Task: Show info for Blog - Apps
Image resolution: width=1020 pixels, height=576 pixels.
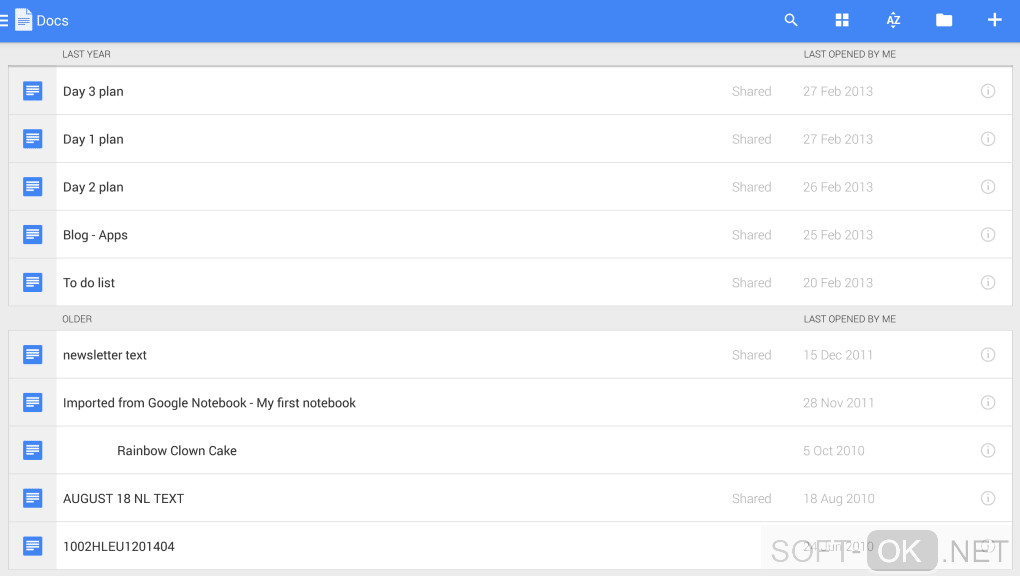Action: (x=988, y=235)
